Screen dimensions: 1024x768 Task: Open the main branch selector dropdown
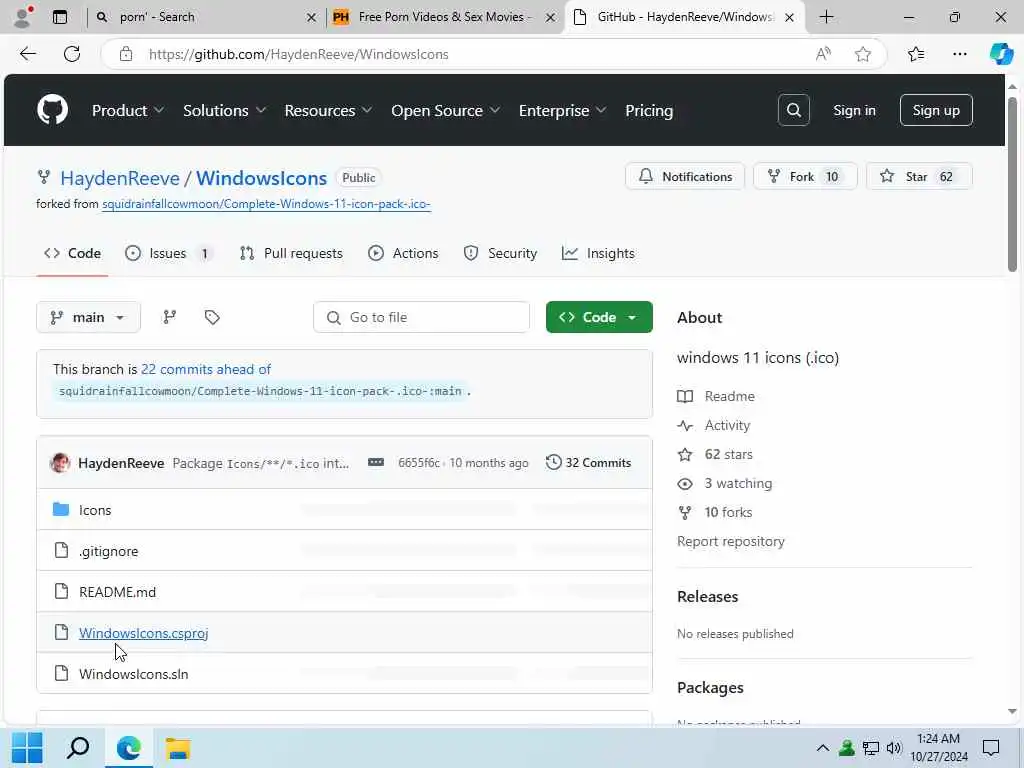pos(88,317)
